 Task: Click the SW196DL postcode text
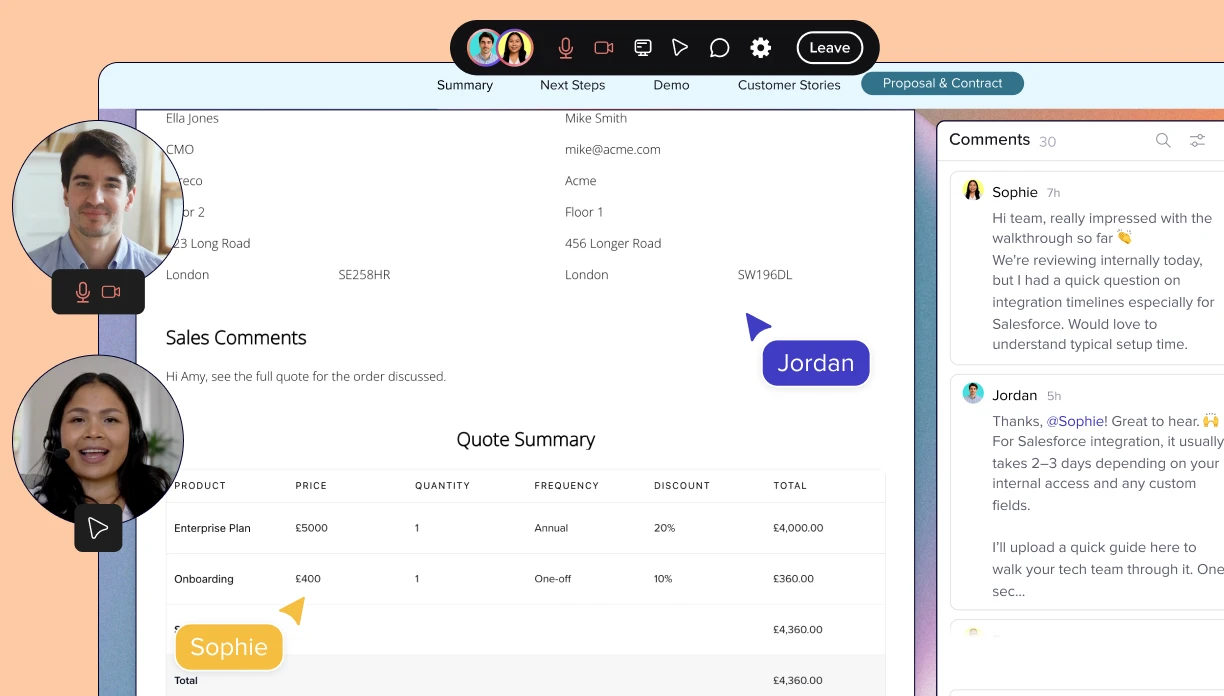click(x=765, y=274)
